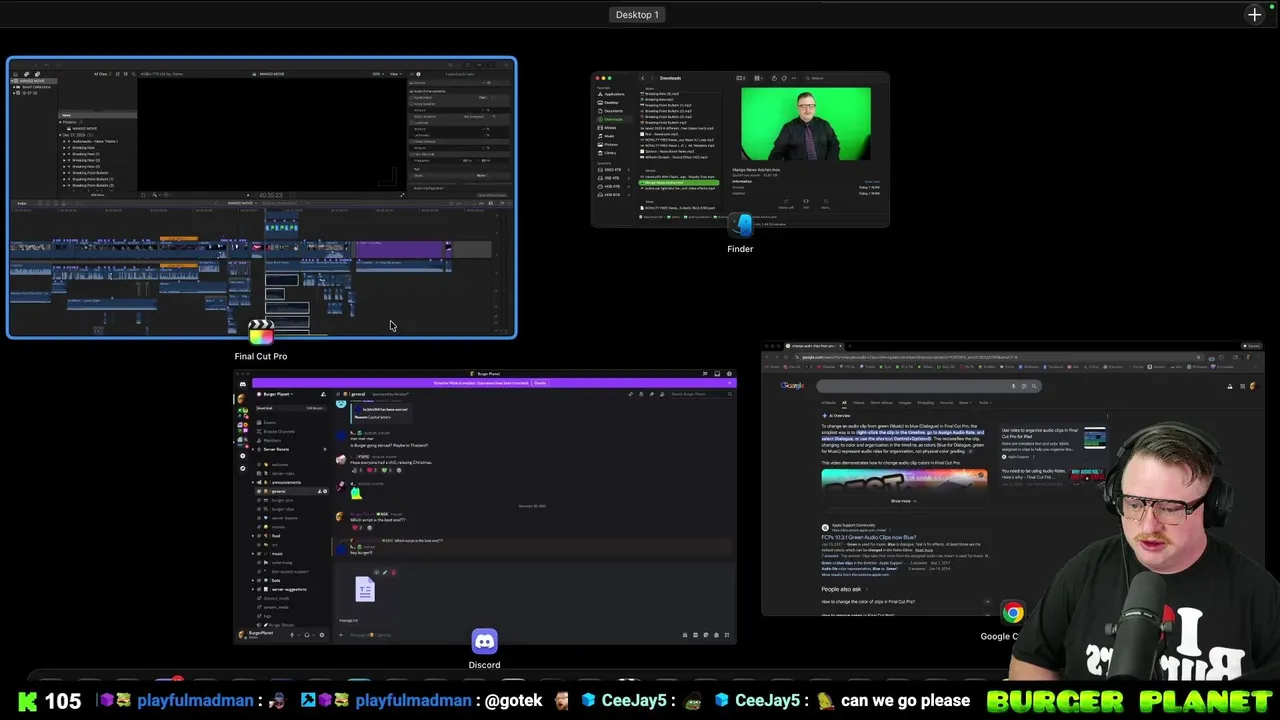Viewport: 1280px width, 720px height.
Task: Click the Google logo in Chrome
Action: point(792,385)
